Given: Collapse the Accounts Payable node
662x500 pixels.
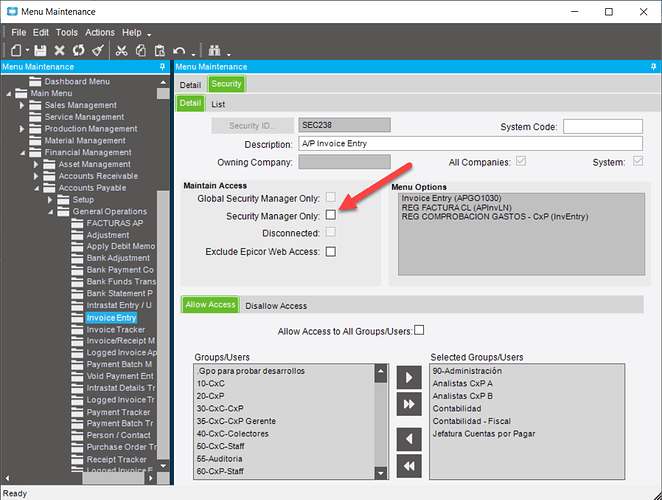Looking at the screenshot, I should pos(36,188).
